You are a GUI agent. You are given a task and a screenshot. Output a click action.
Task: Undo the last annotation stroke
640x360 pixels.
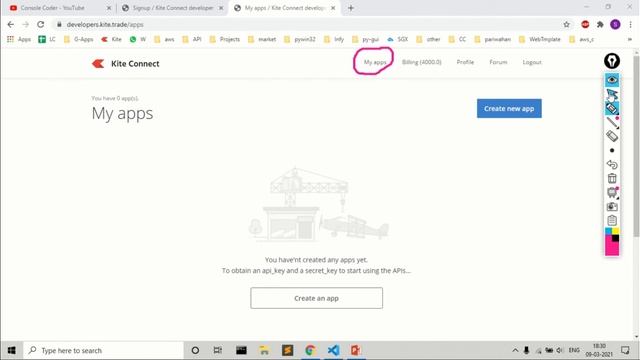click(612, 164)
